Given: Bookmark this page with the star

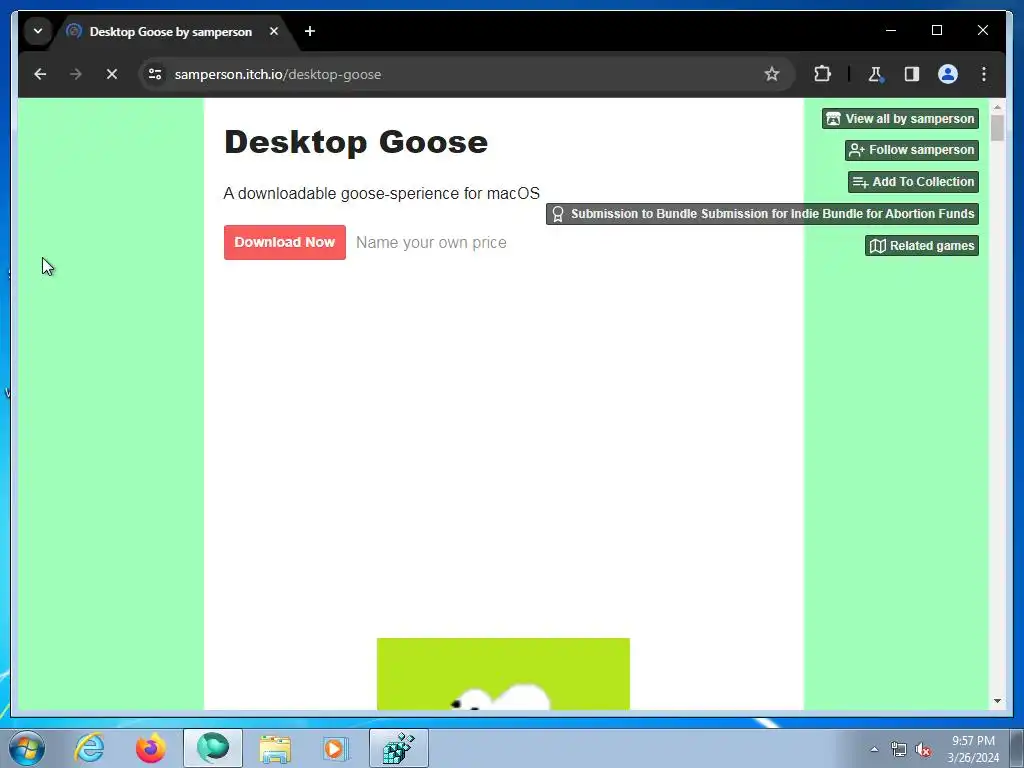Looking at the screenshot, I should (x=771, y=74).
